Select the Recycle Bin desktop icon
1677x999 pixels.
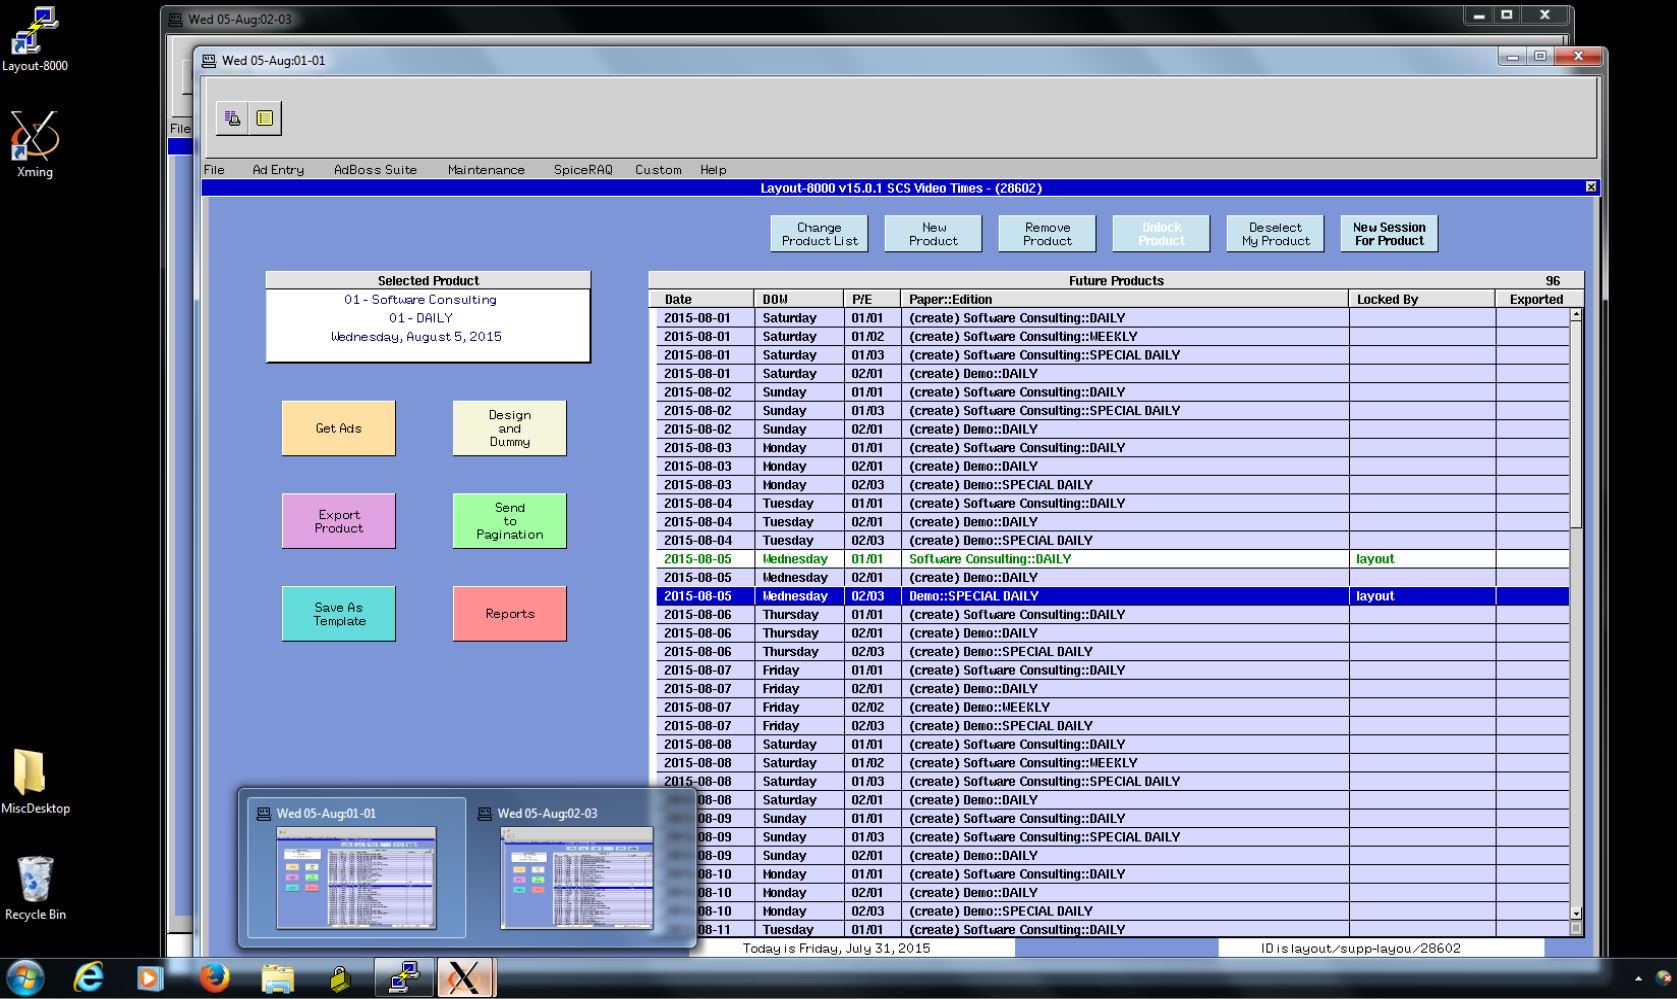[35, 887]
